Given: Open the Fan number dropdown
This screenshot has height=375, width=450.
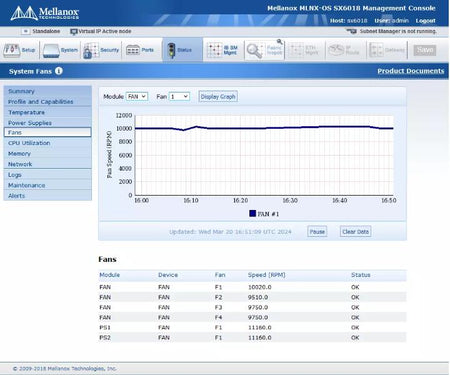Looking at the screenshot, I should 179,96.
